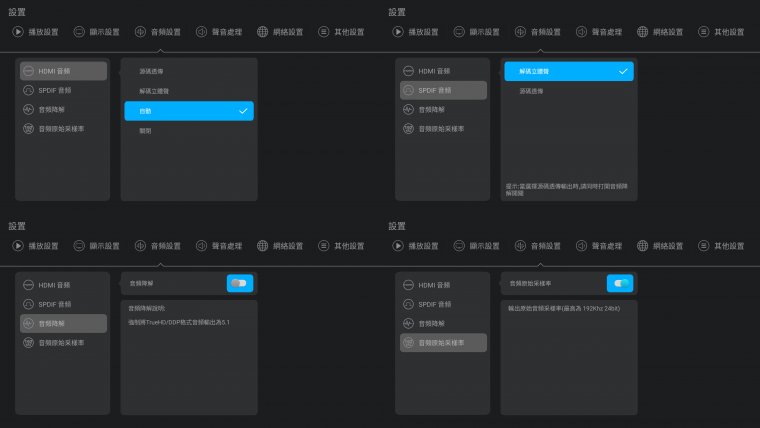Open 播放設置 tab in SPDIF-selected panel
Viewport: 760px width, 428px height.
pos(415,32)
